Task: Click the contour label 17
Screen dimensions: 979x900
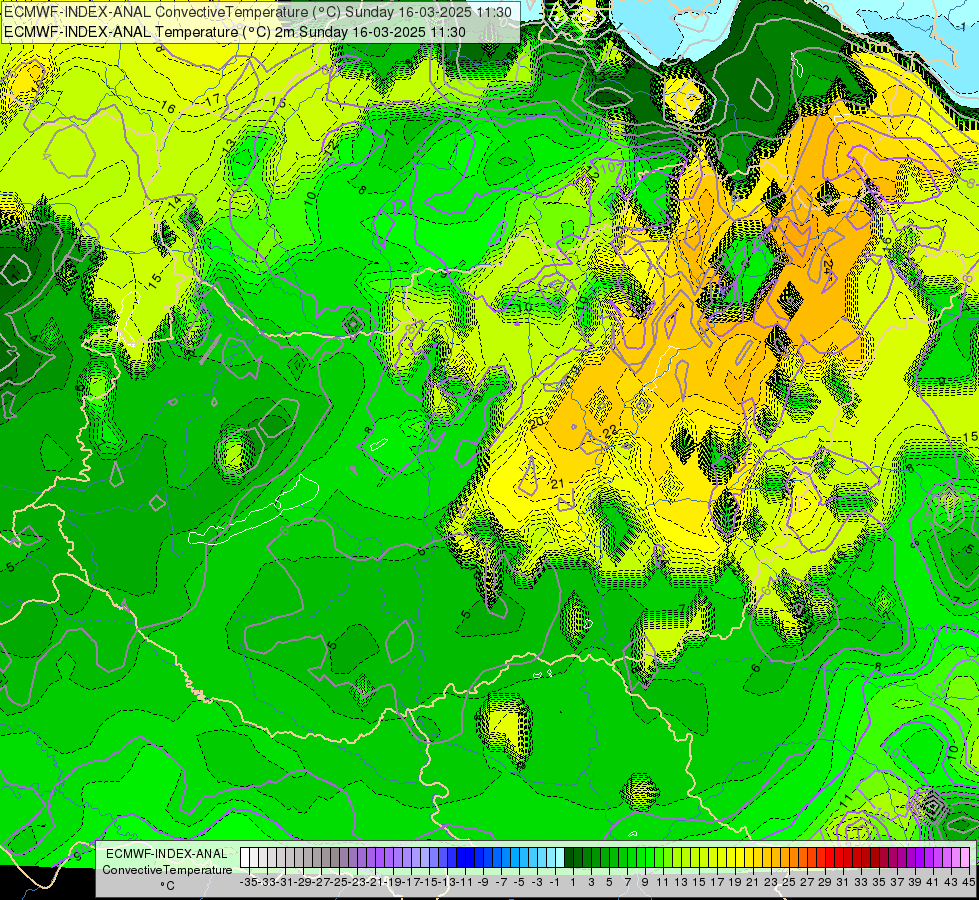Action: click(212, 99)
